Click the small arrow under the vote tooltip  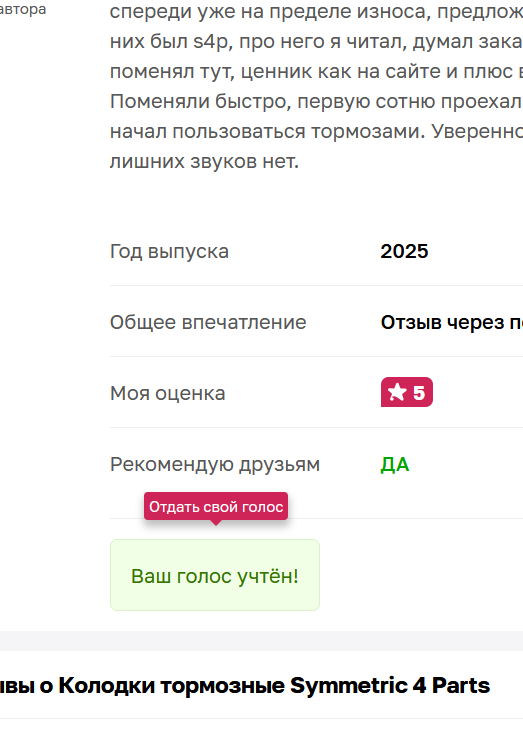pos(216,523)
